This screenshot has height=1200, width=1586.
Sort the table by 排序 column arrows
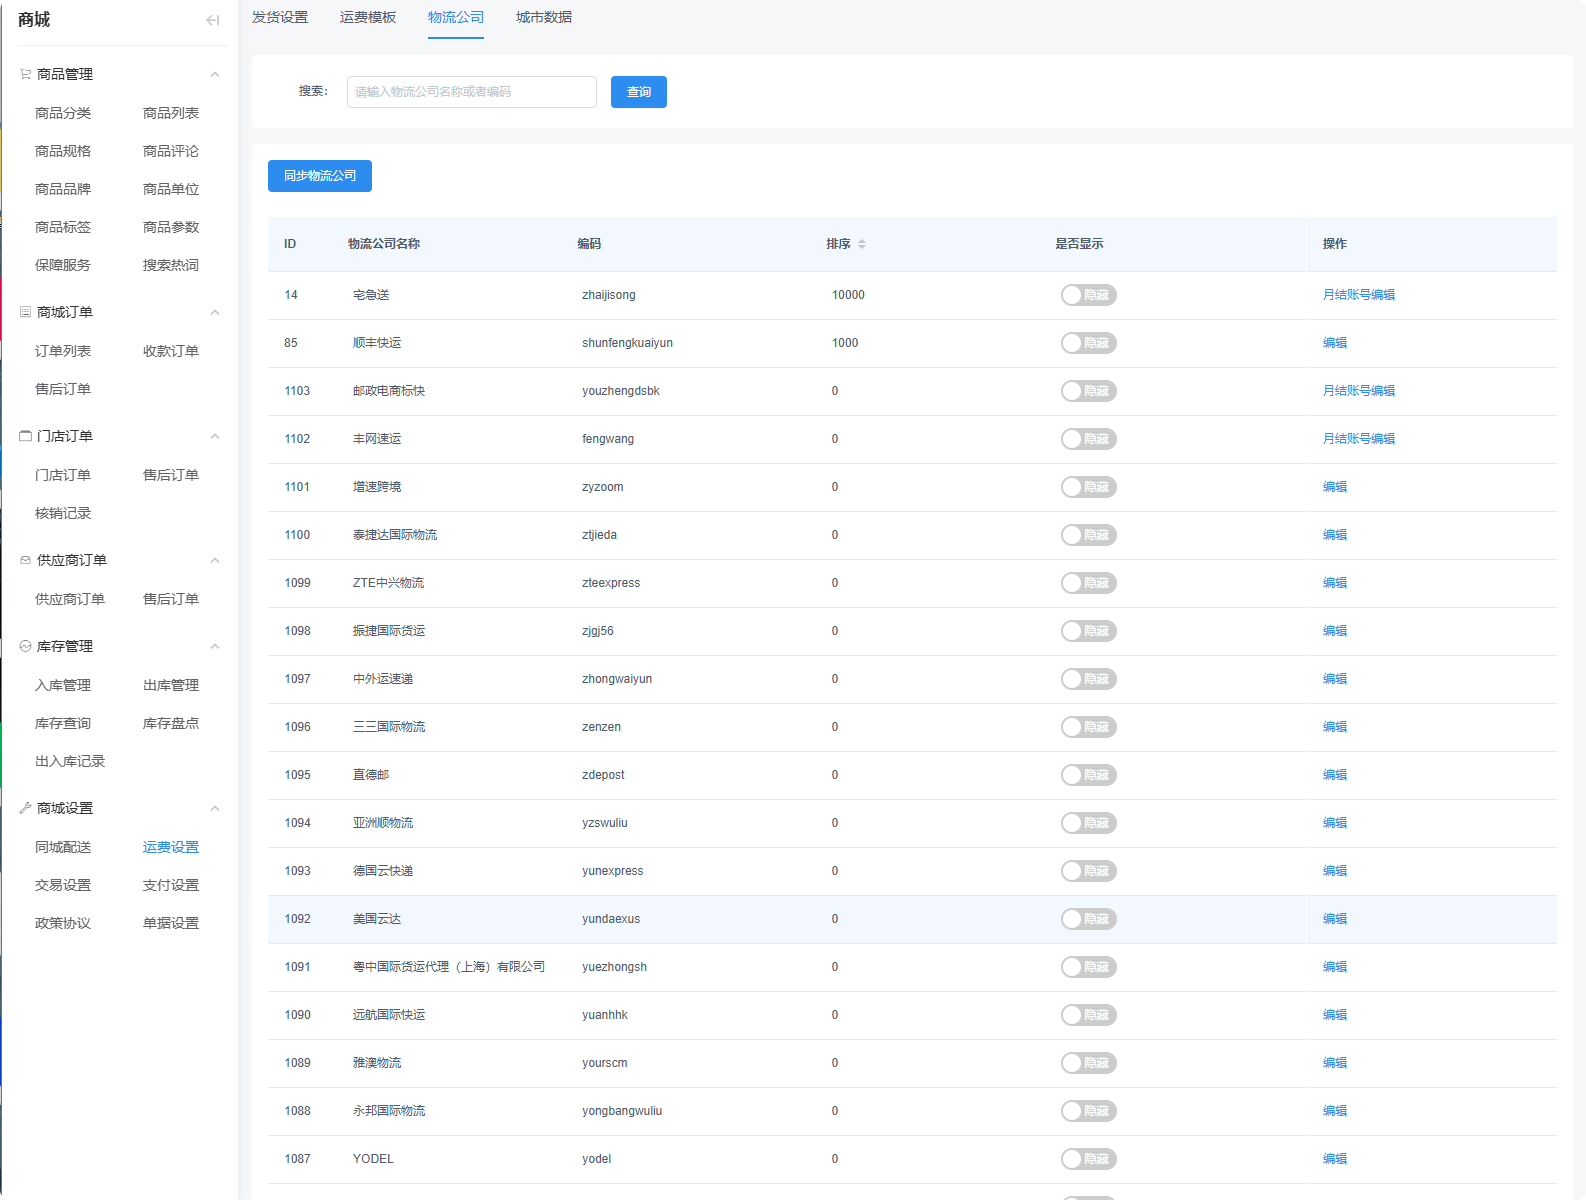[x=861, y=244]
